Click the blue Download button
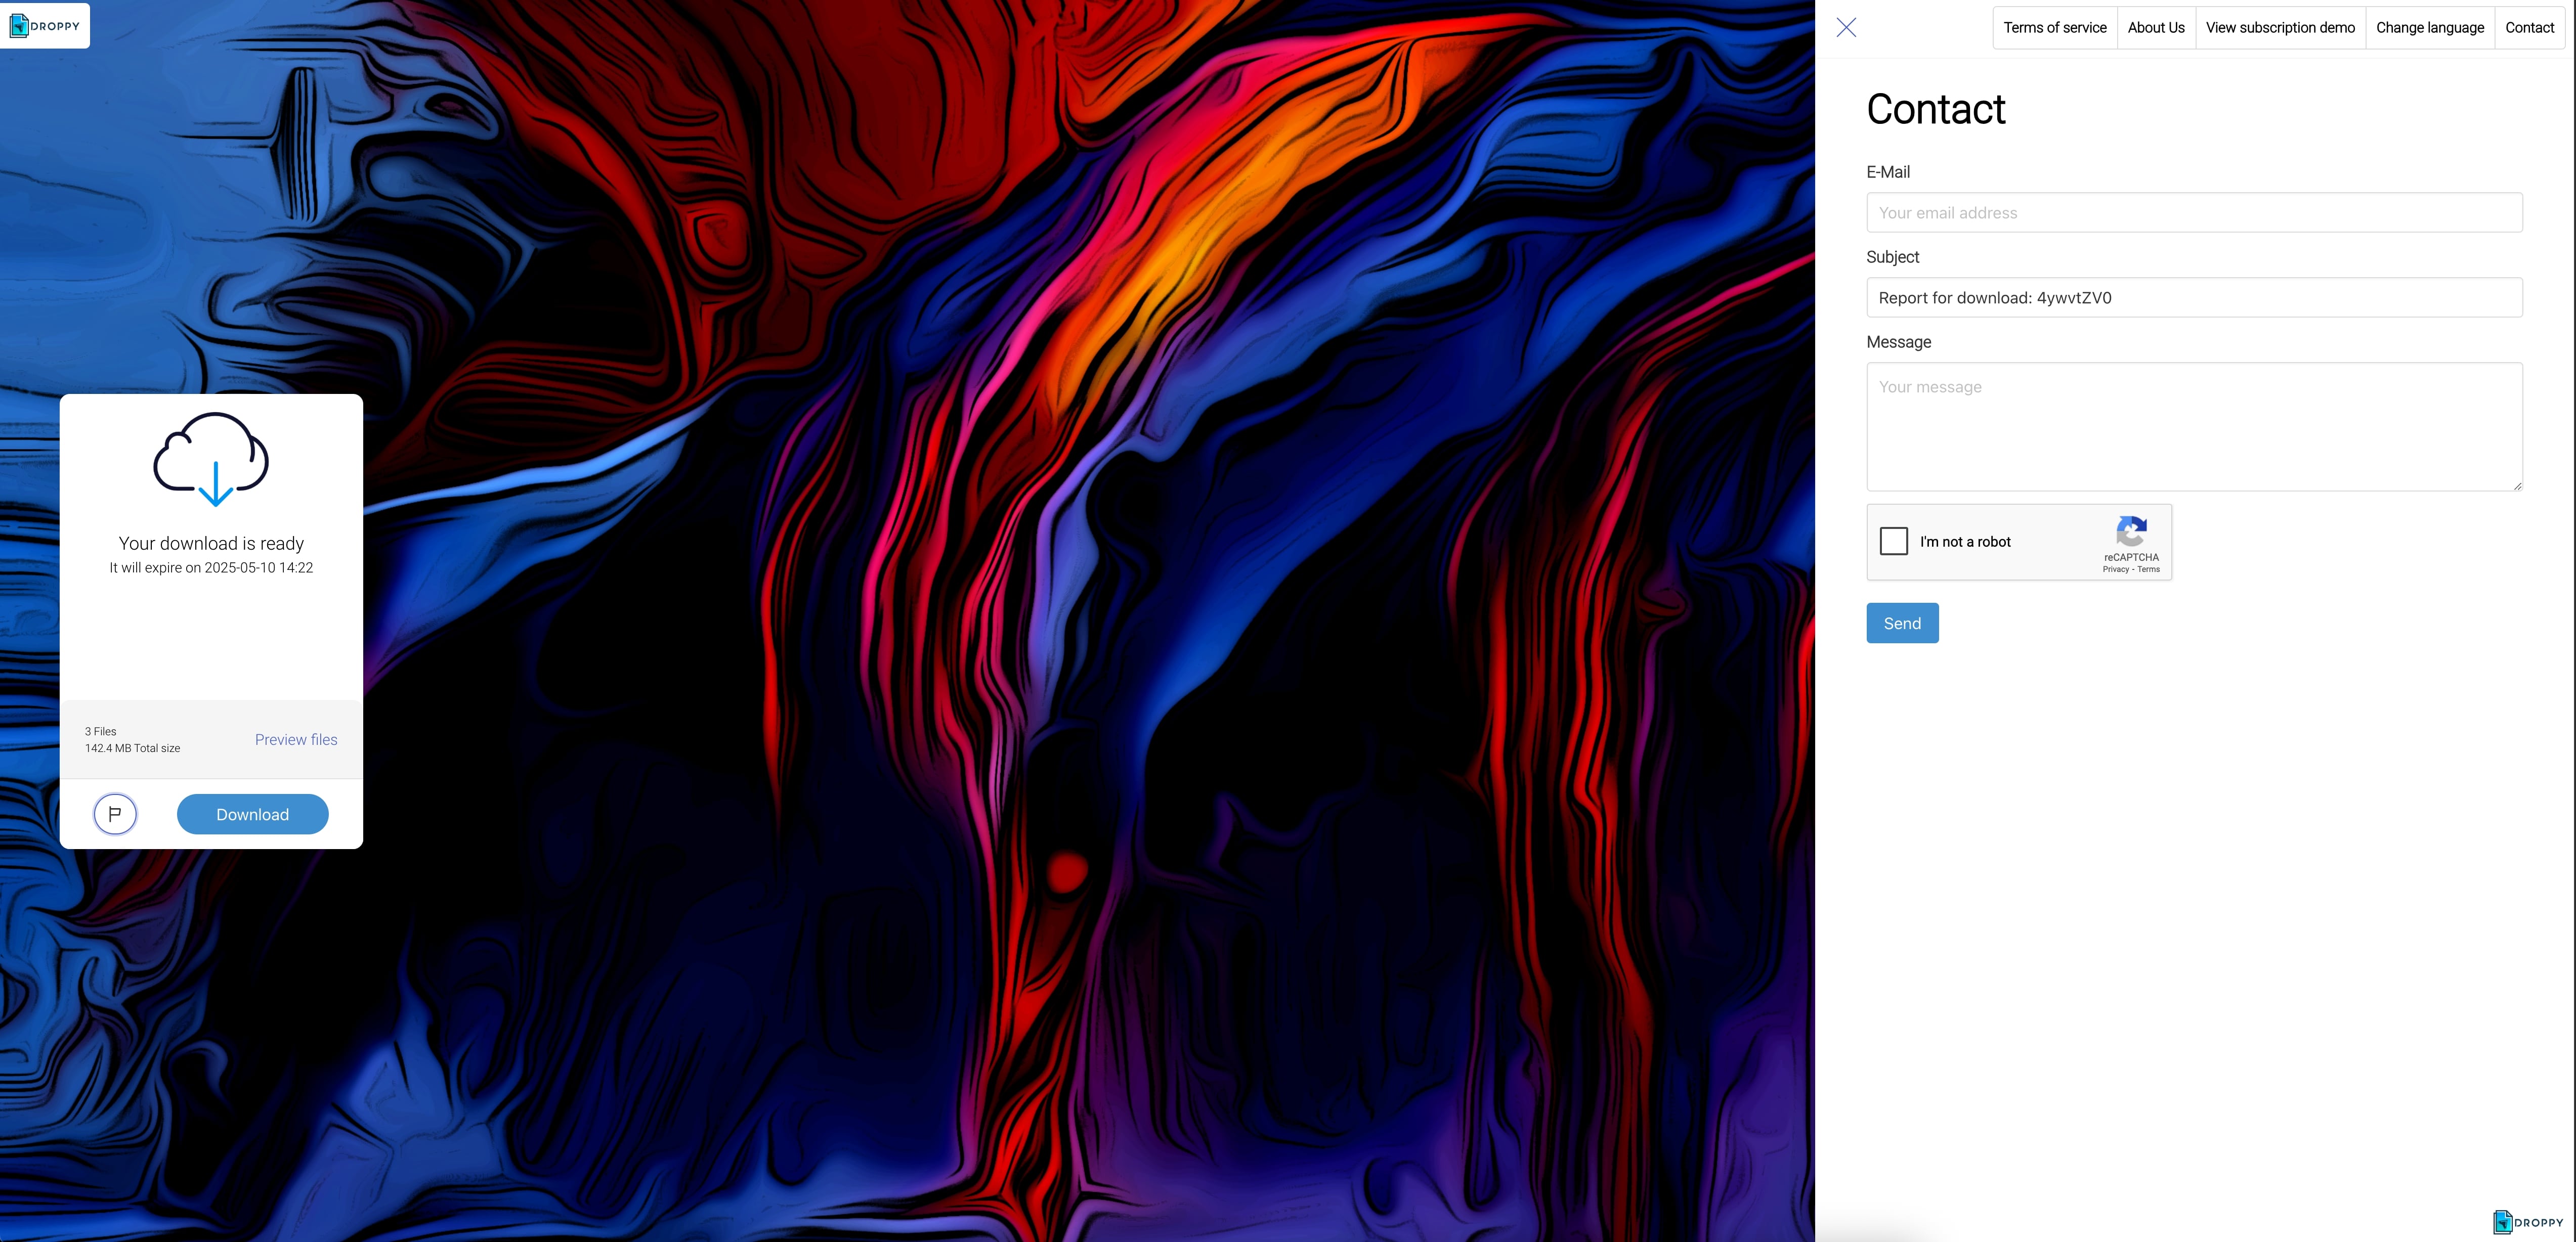The width and height of the screenshot is (2576, 1242). click(x=253, y=814)
